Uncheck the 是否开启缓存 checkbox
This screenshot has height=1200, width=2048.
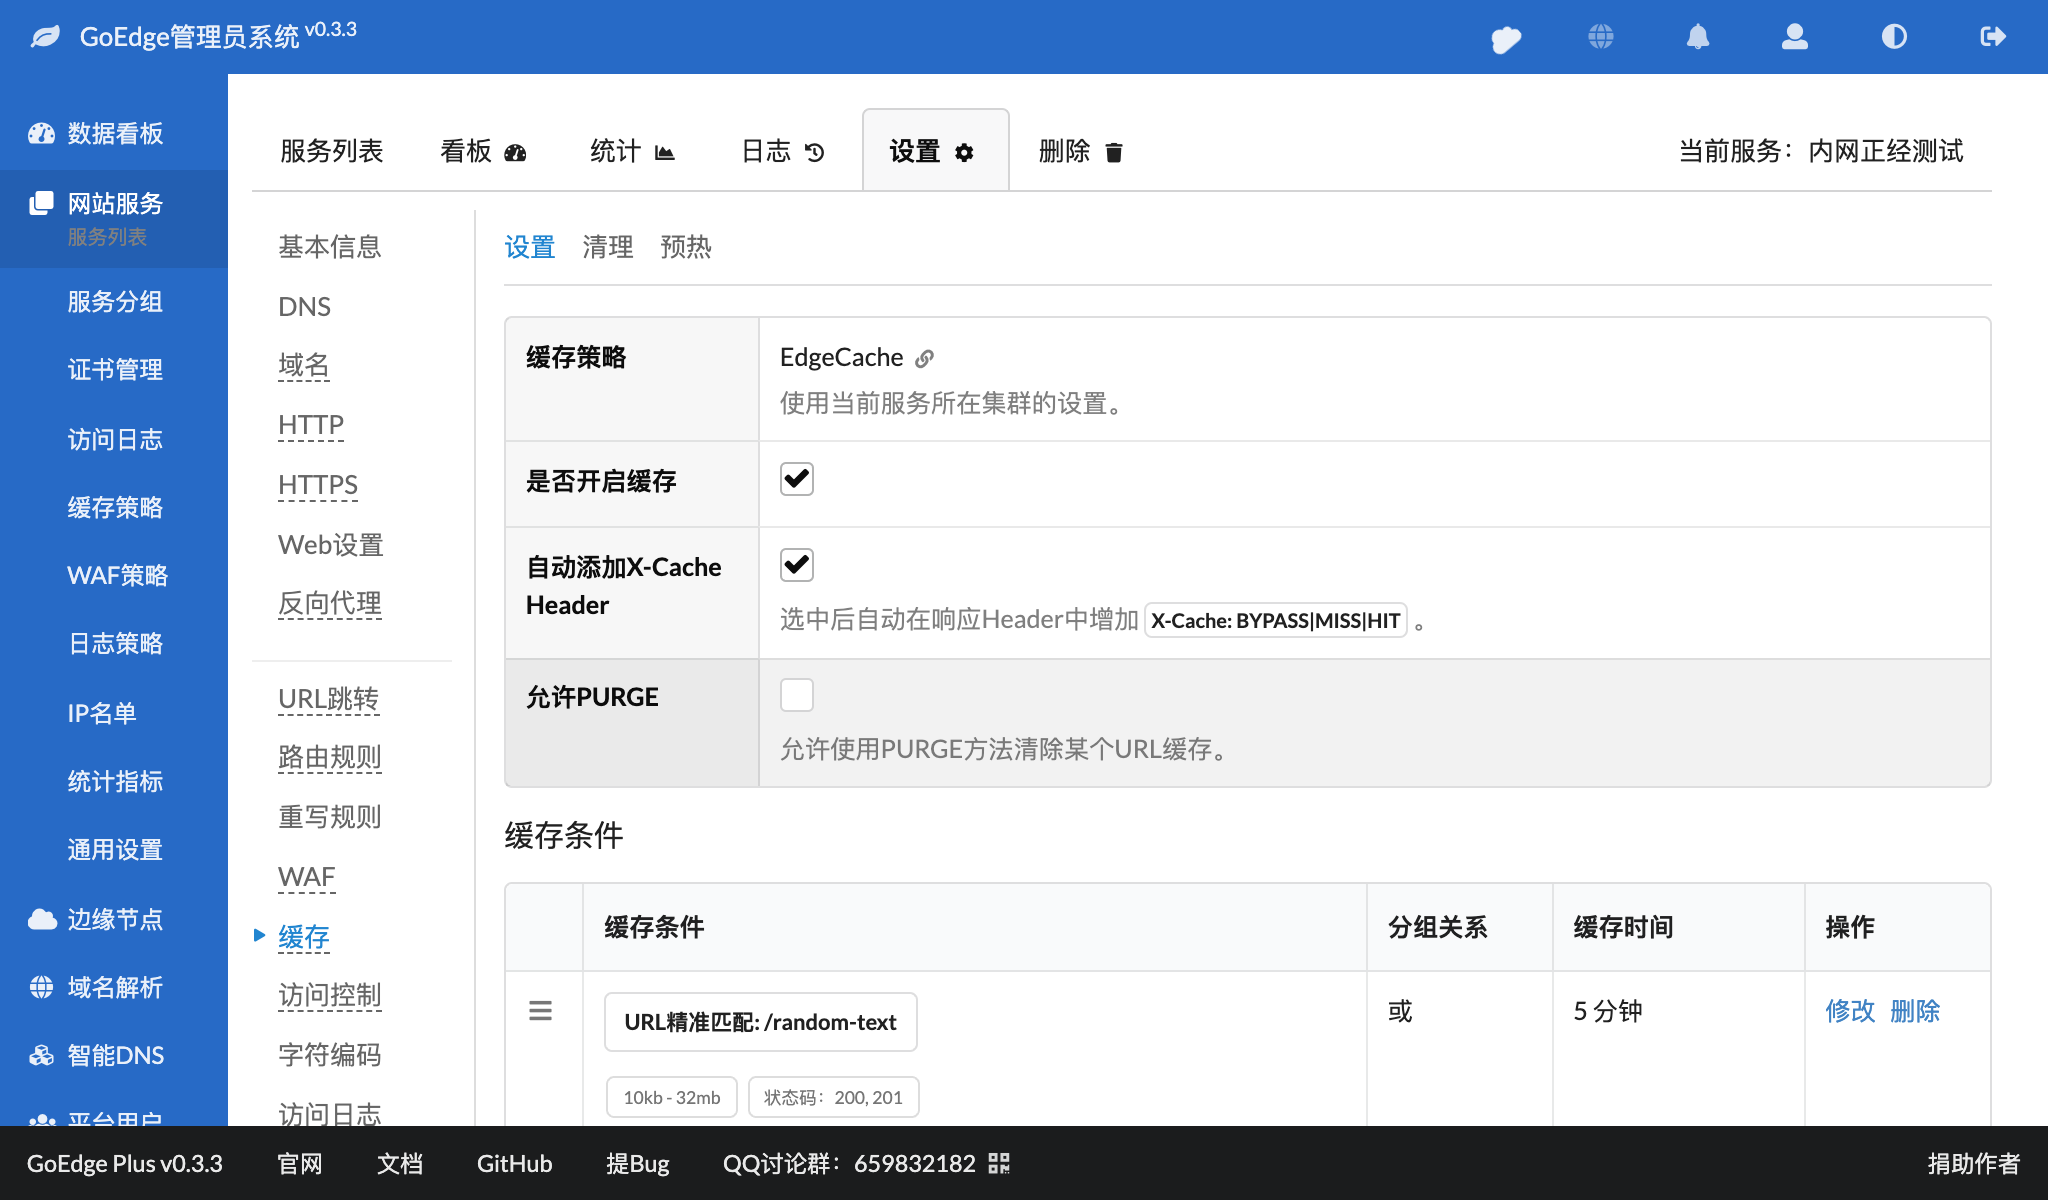[x=797, y=479]
